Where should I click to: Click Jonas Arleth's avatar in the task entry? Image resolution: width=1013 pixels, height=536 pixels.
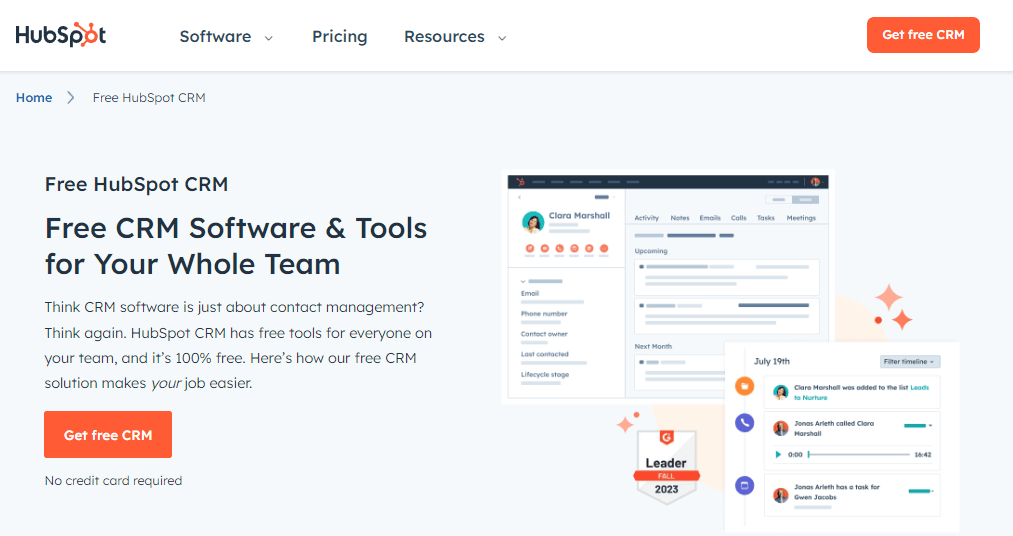(781, 495)
